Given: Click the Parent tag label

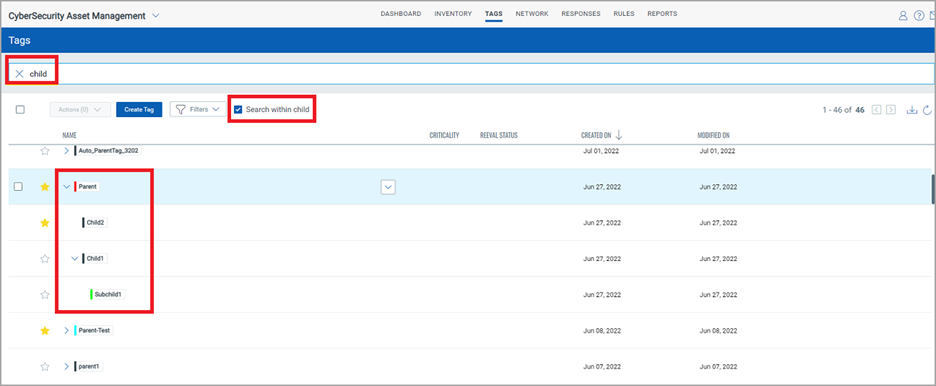Looking at the screenshot, I should 87,187.
